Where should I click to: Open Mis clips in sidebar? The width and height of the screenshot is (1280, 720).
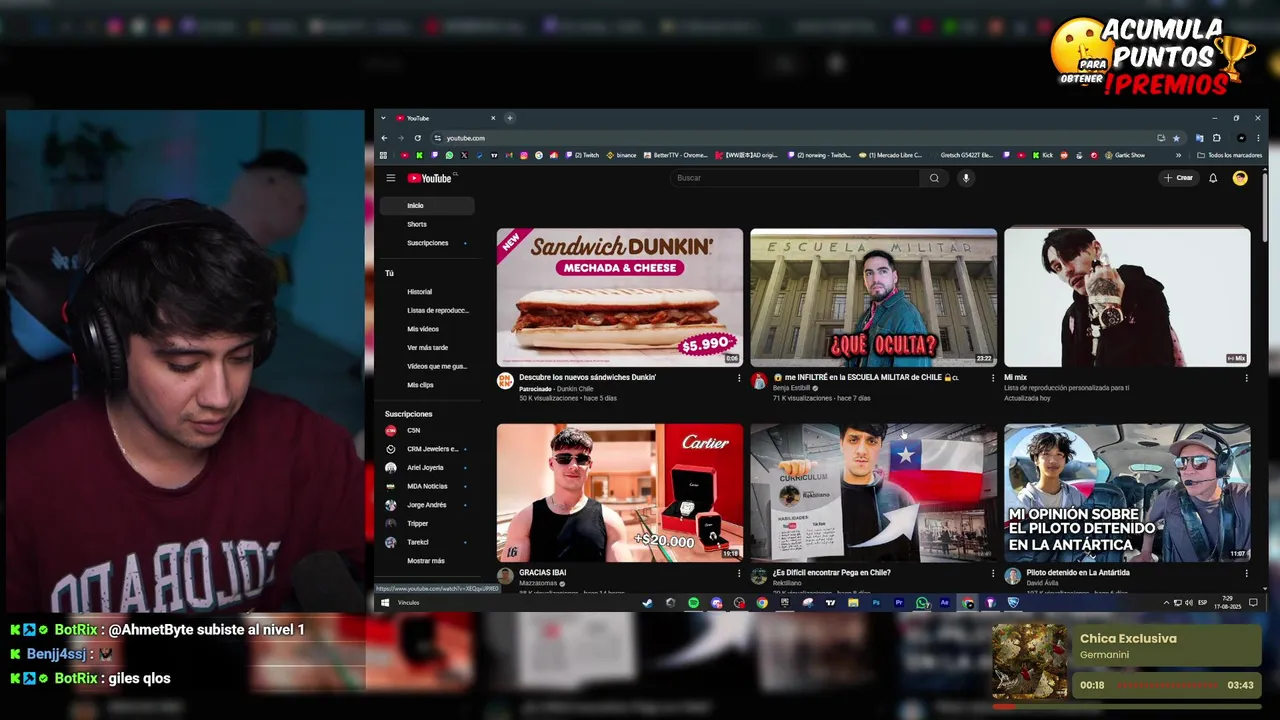click(427, 385)
